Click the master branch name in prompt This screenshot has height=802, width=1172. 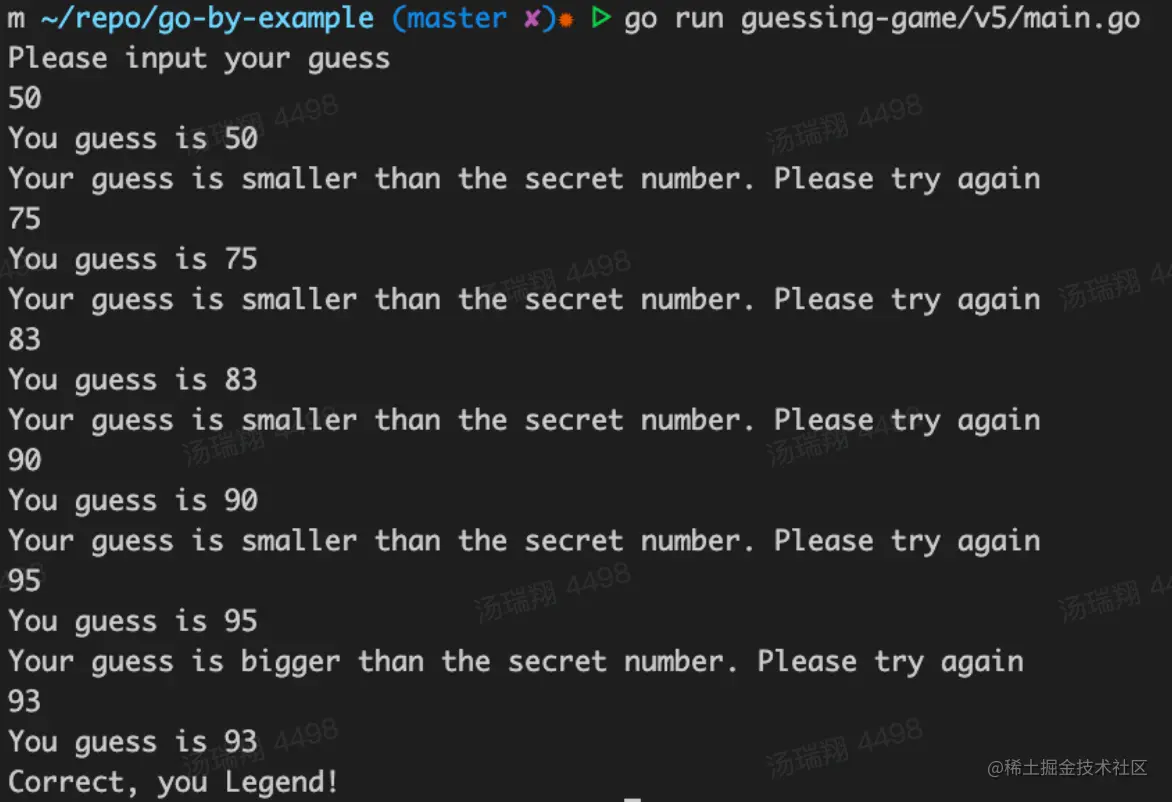(456, 18)
